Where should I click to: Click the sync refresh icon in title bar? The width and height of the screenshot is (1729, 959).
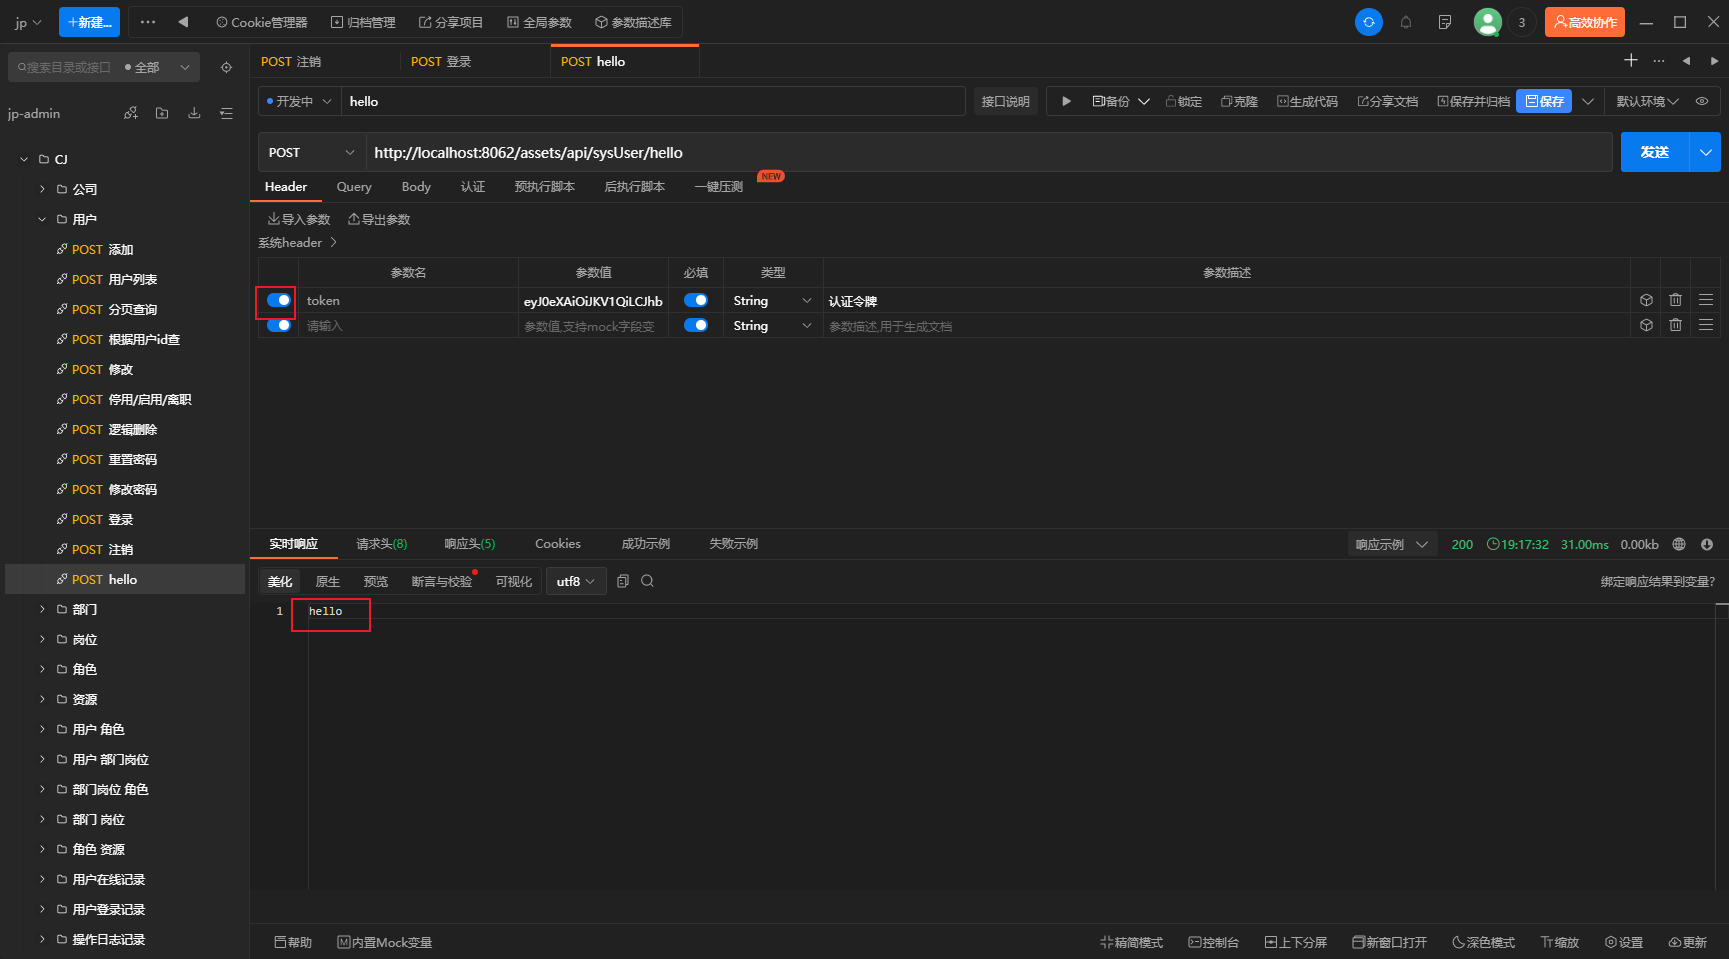coord(1368,22)
